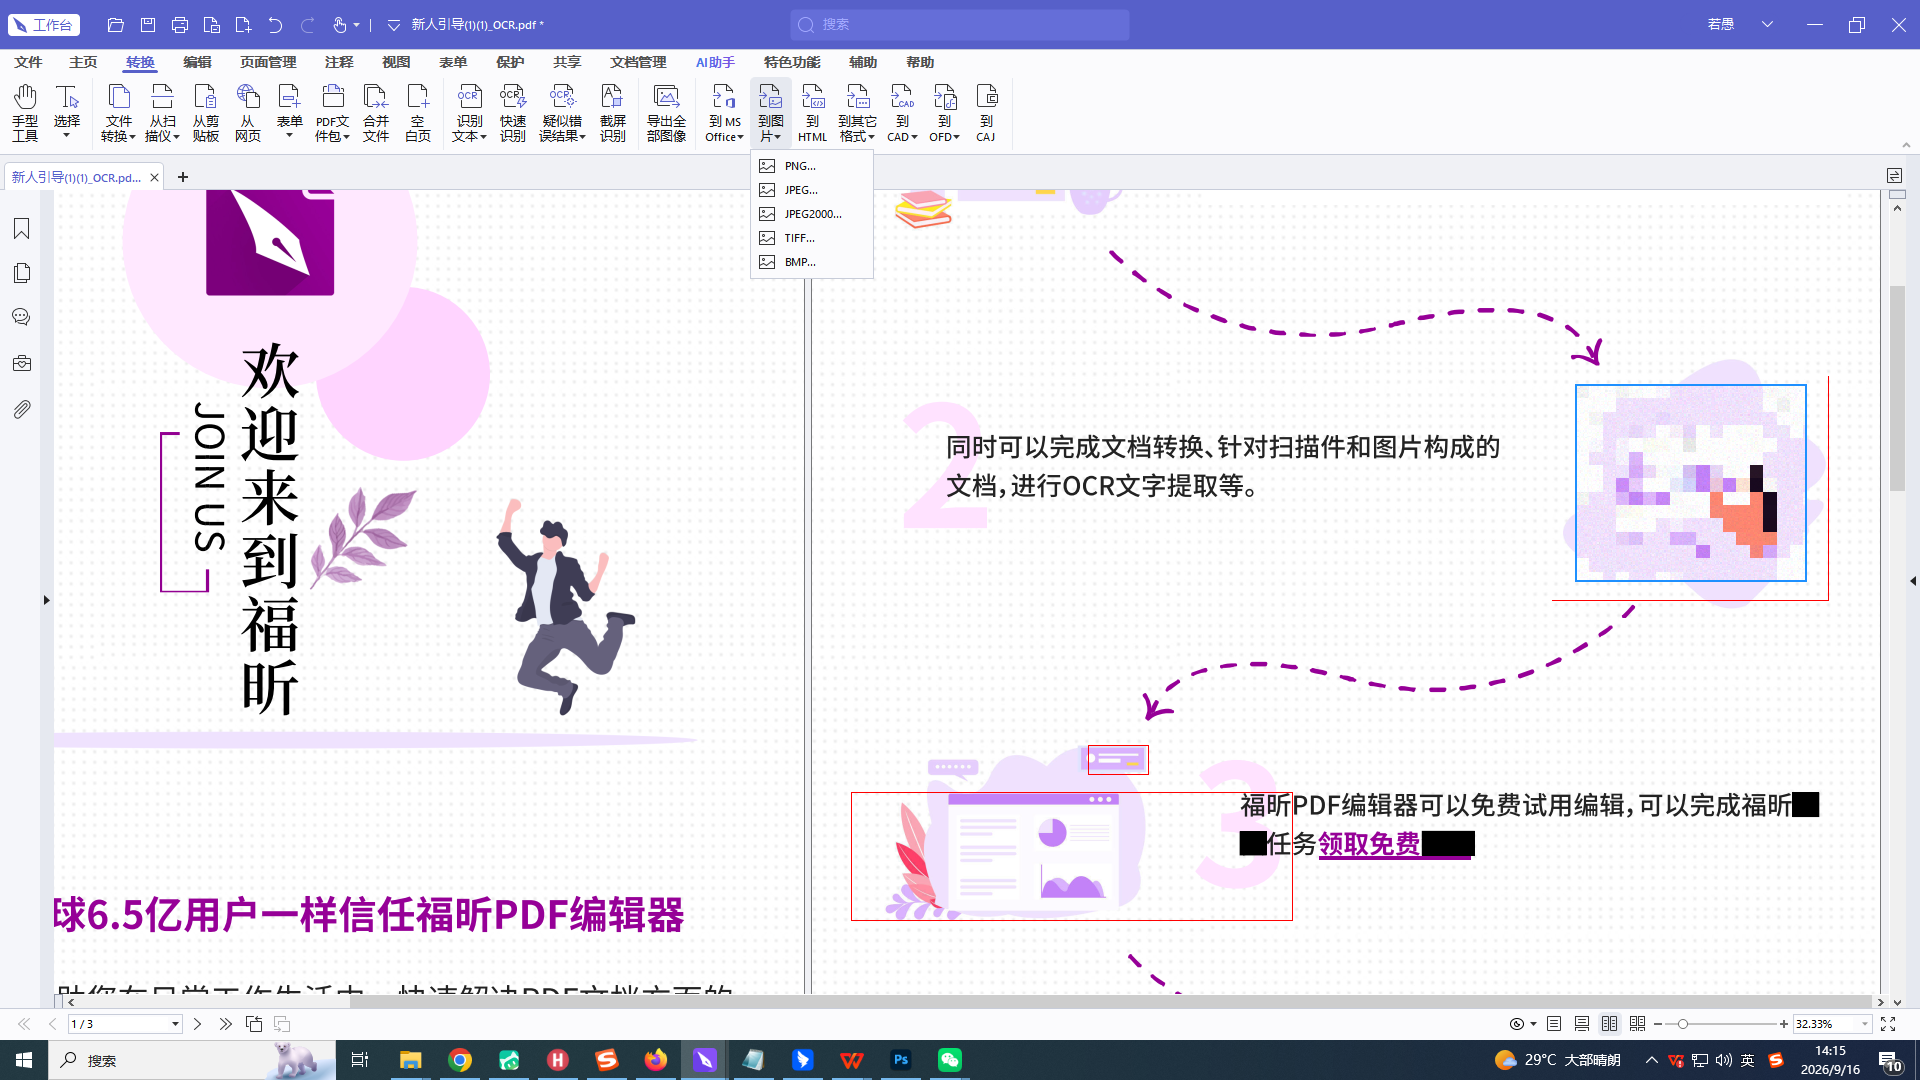Viewport: 1920px width, 1080px height.
Task: Click export all images (导出全部图像) icon
Action: [x=666, y=112]
